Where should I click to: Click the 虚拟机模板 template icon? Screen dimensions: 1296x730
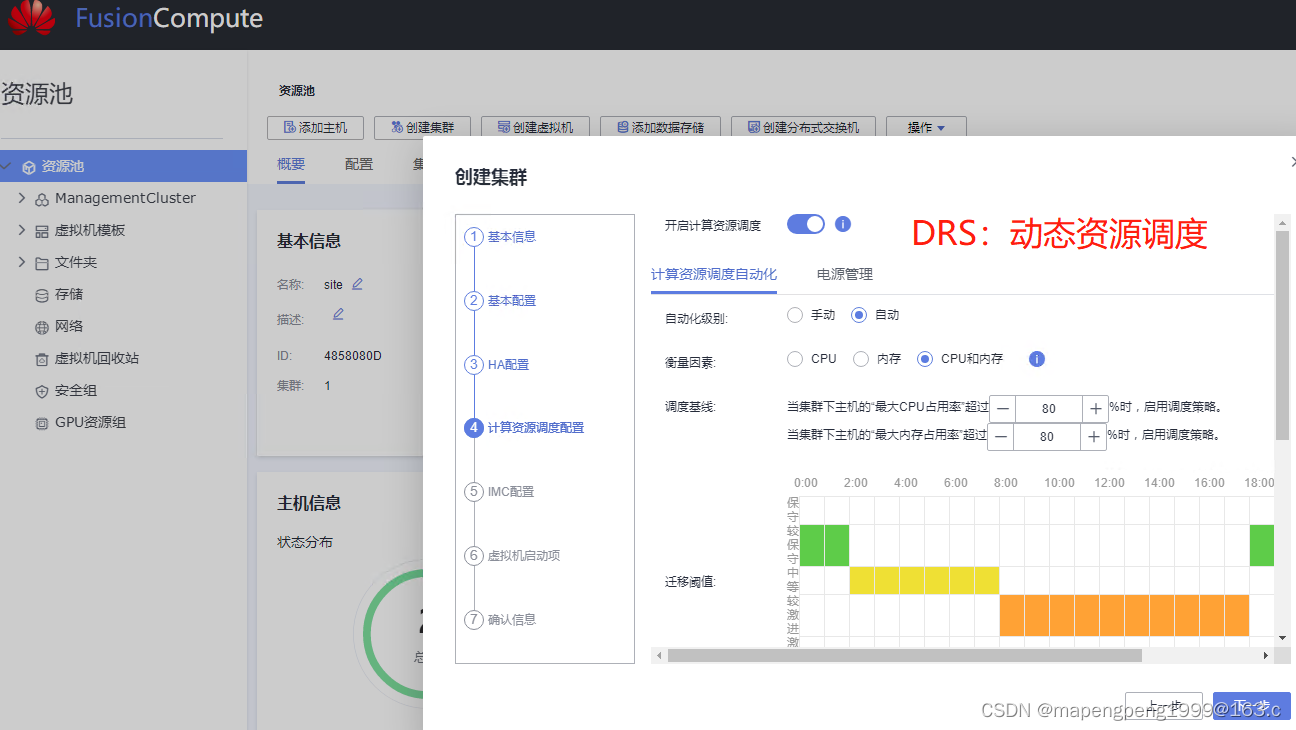coord(42,231)
